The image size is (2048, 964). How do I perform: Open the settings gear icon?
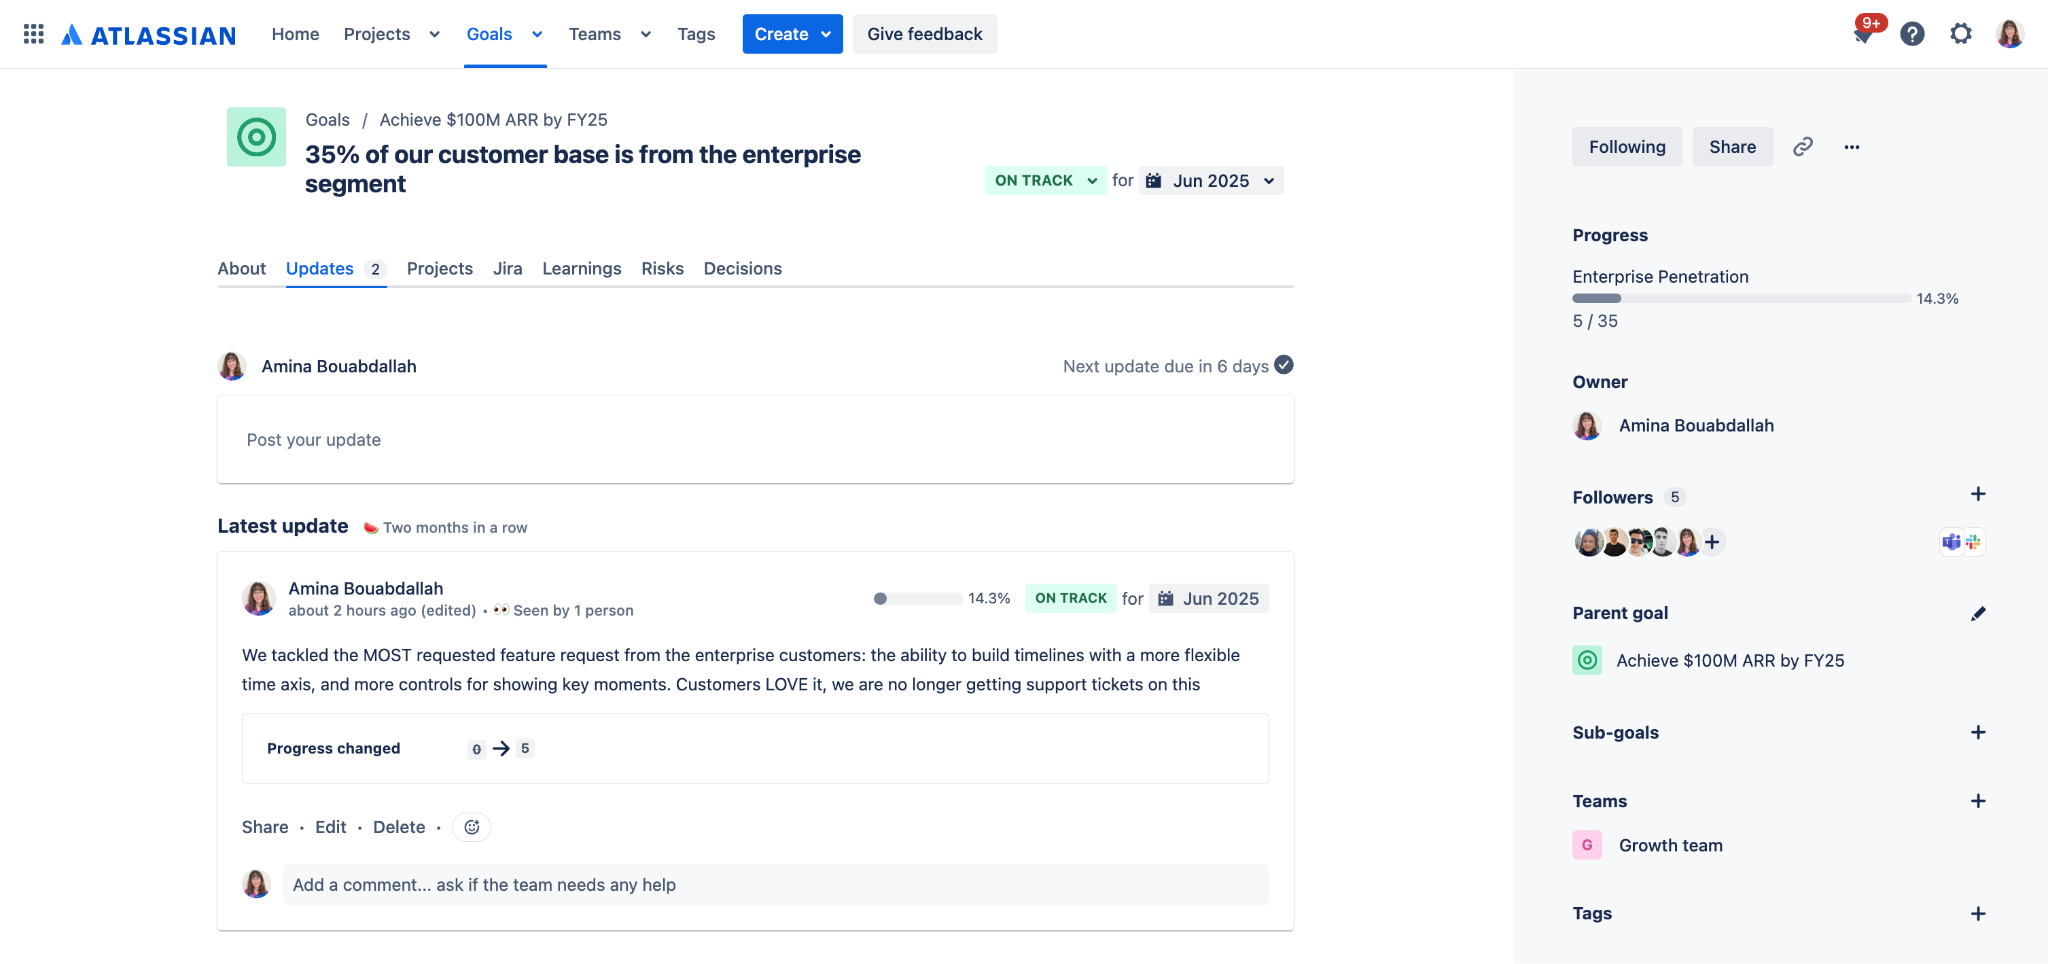coord(1961,34)
